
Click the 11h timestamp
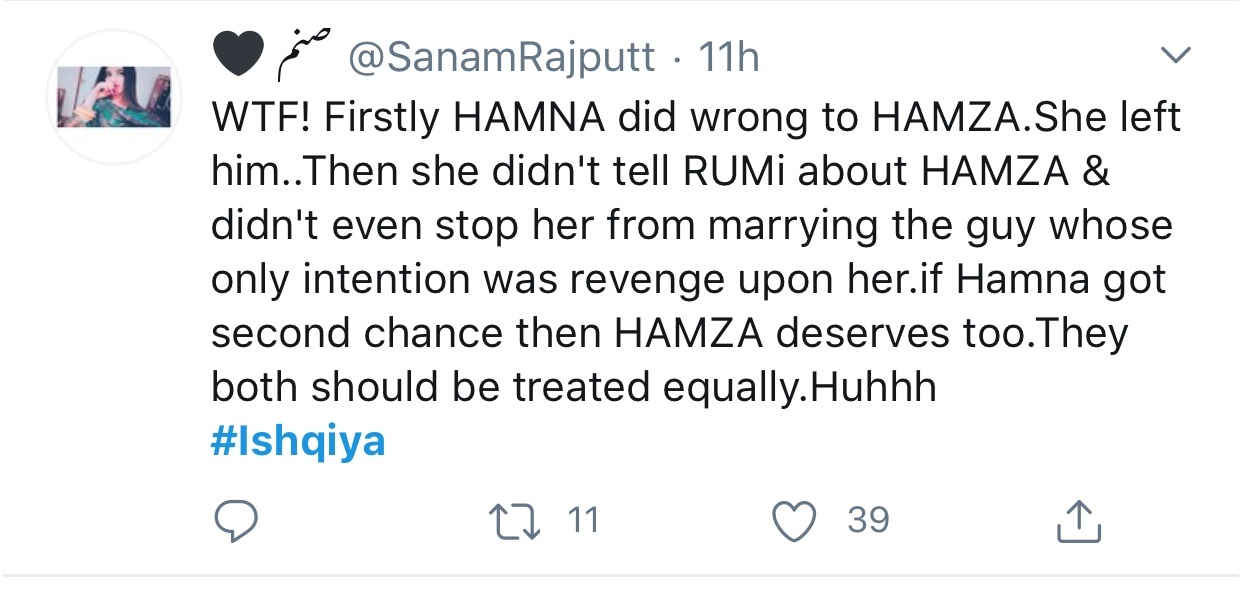tap(729, 58)
